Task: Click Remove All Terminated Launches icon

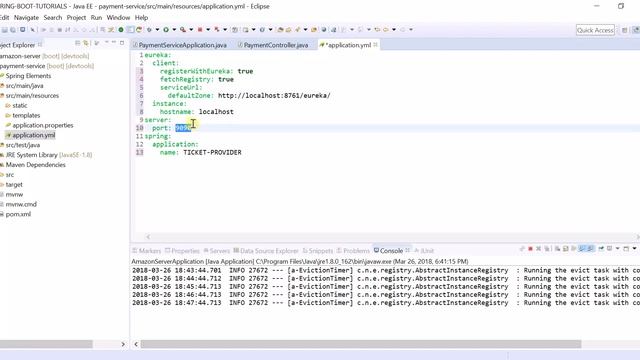Action: [547, 249]
